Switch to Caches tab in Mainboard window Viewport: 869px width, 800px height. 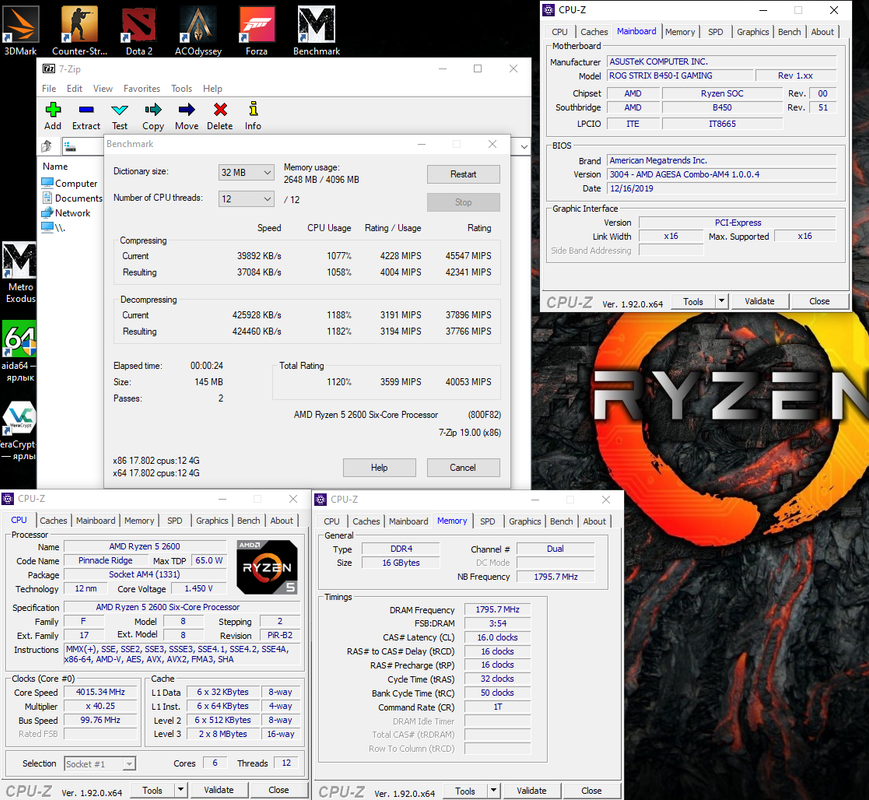point(594,32)
